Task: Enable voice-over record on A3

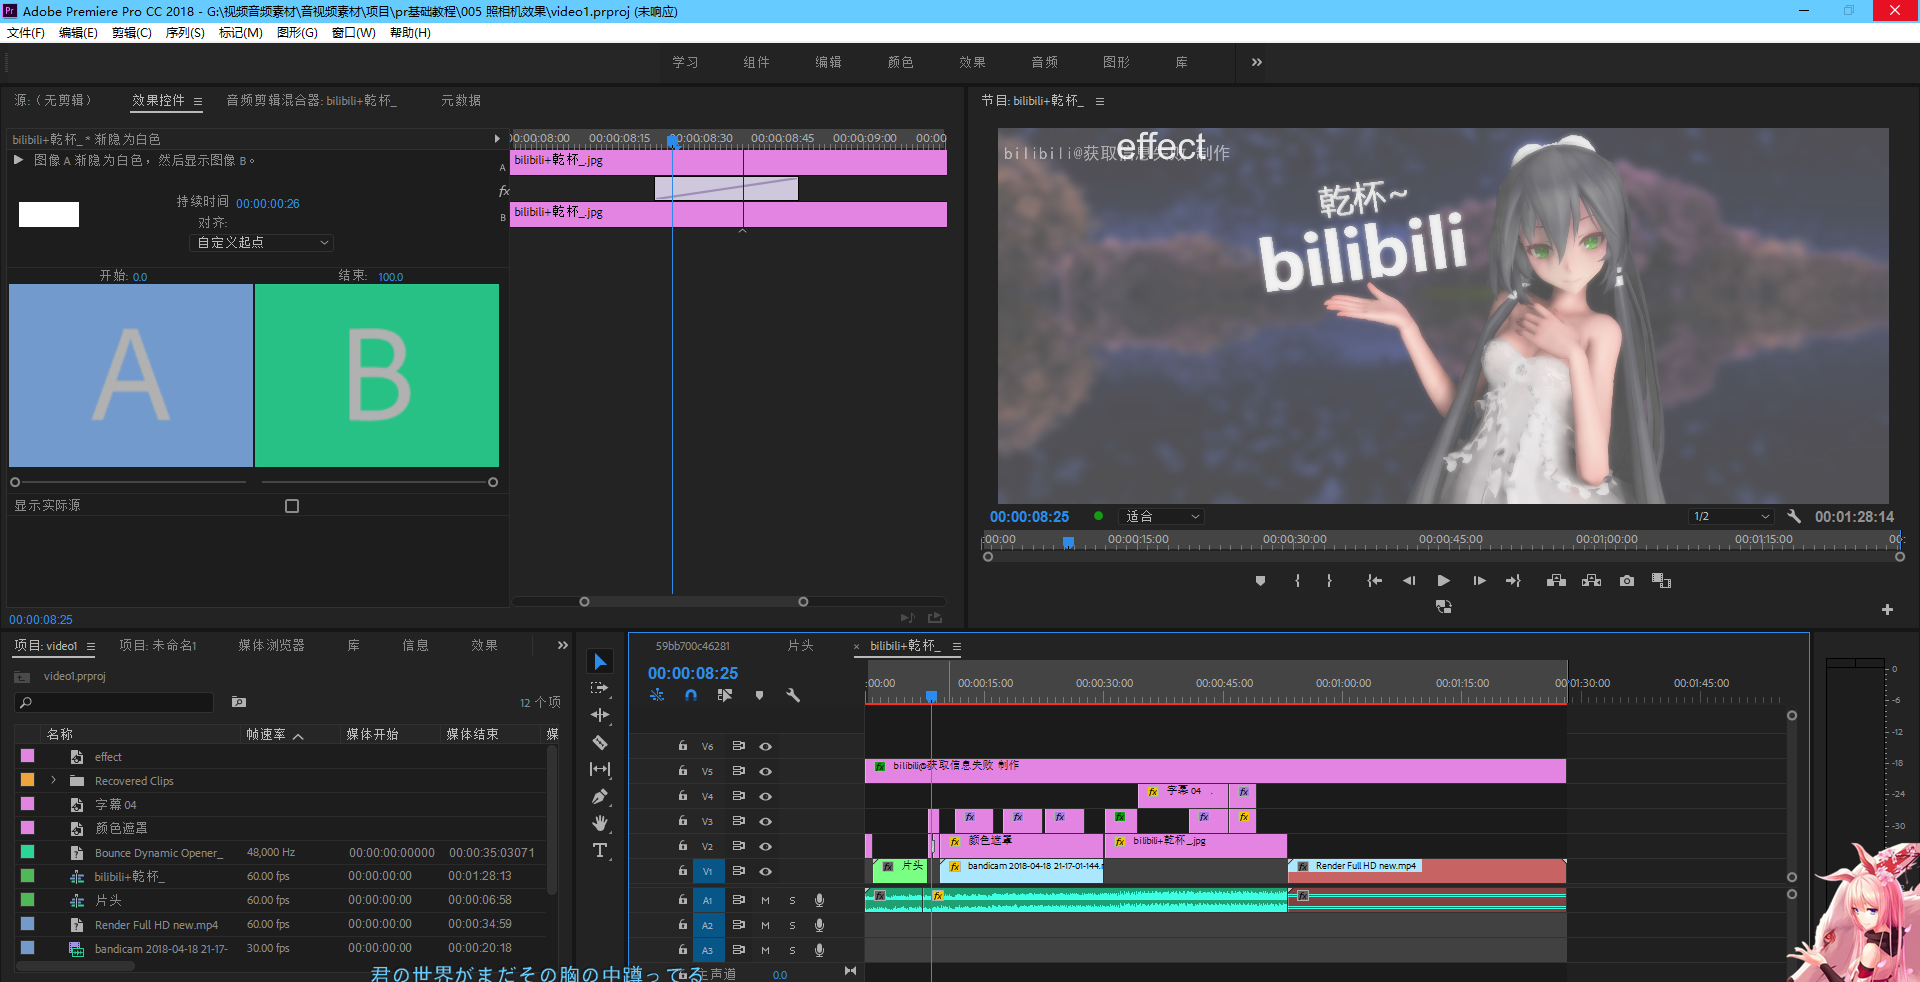Action: [819, 950]
